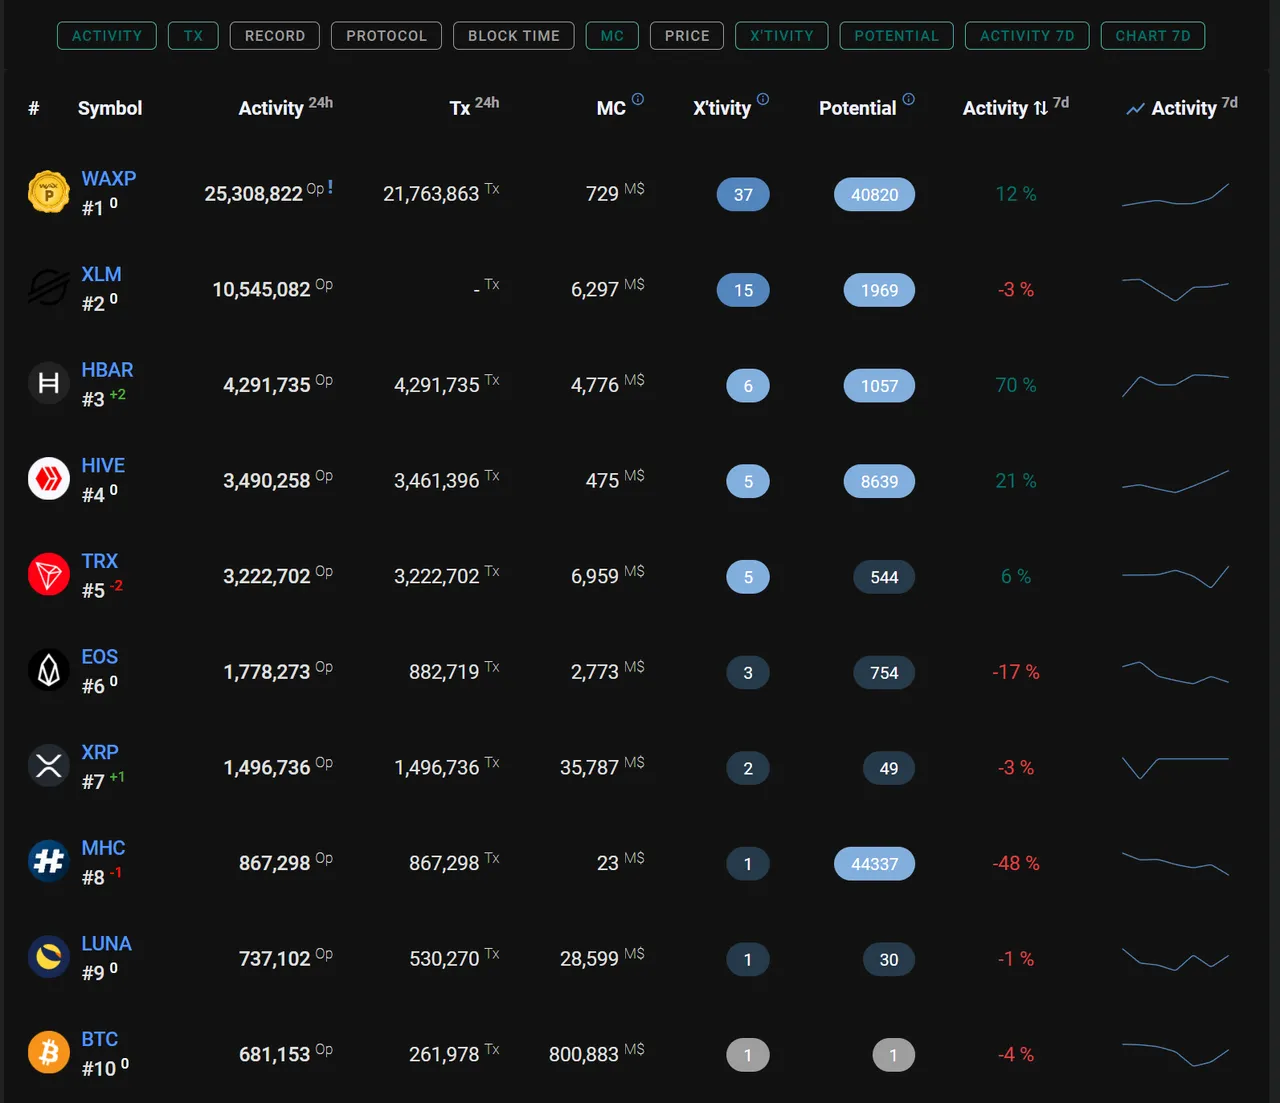Toggle the TX column filter
Screen dimensions: 1280x1103
(193, 36)
